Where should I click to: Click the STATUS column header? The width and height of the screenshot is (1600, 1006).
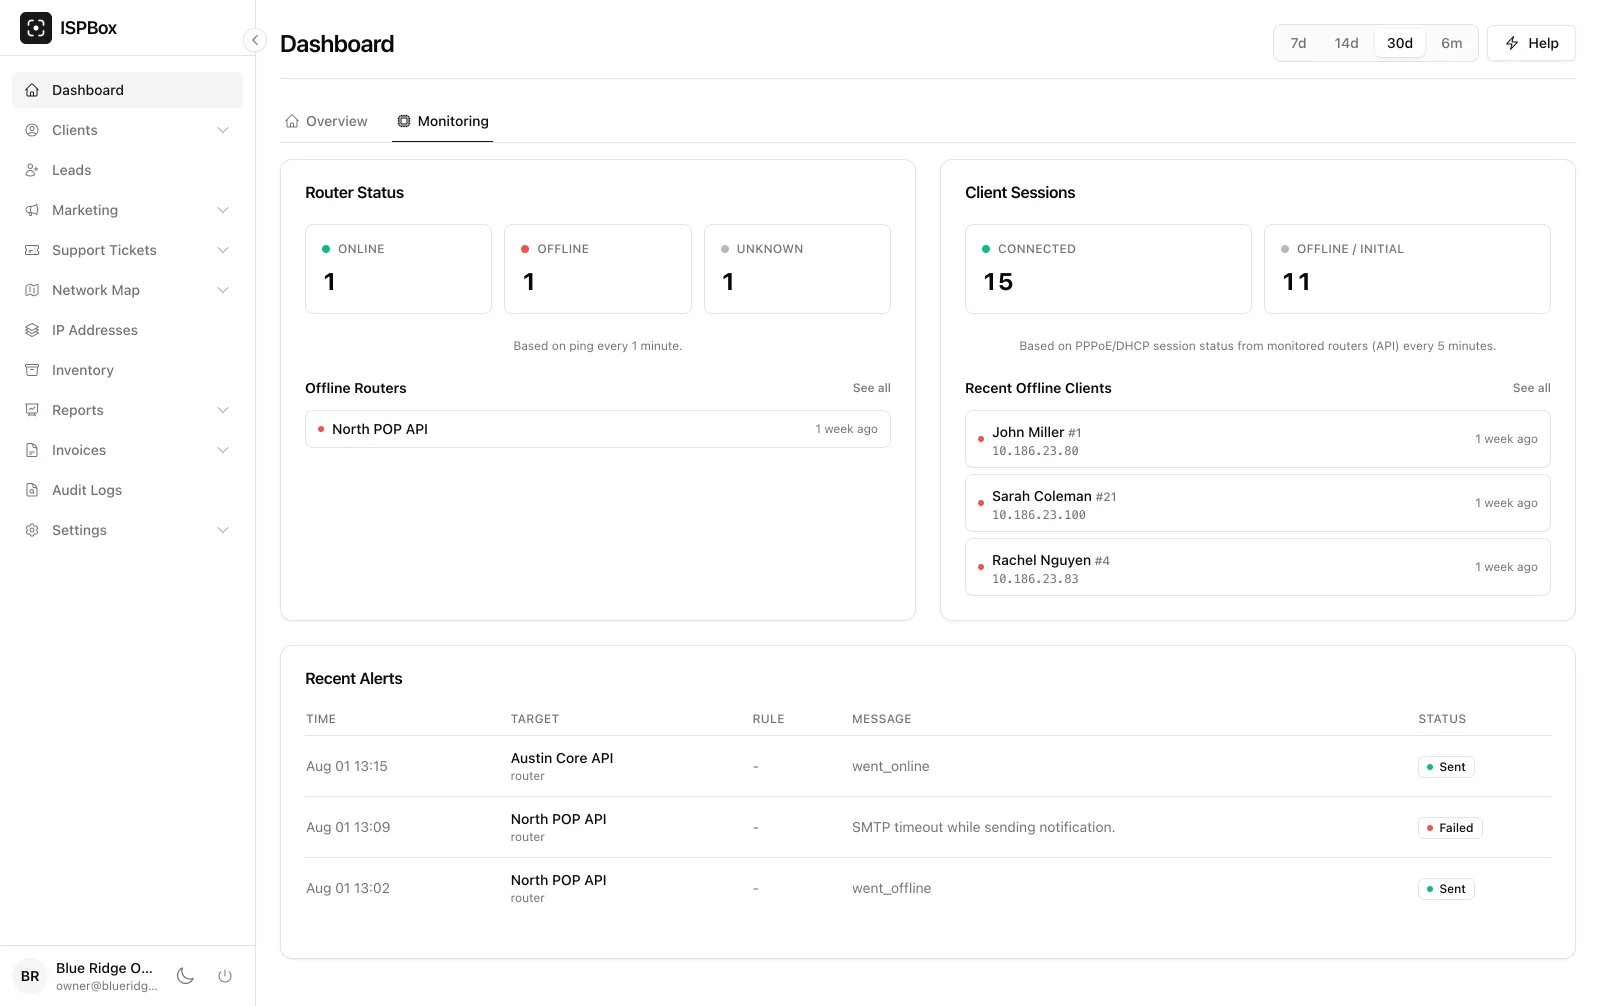(x=1442, y=719)
